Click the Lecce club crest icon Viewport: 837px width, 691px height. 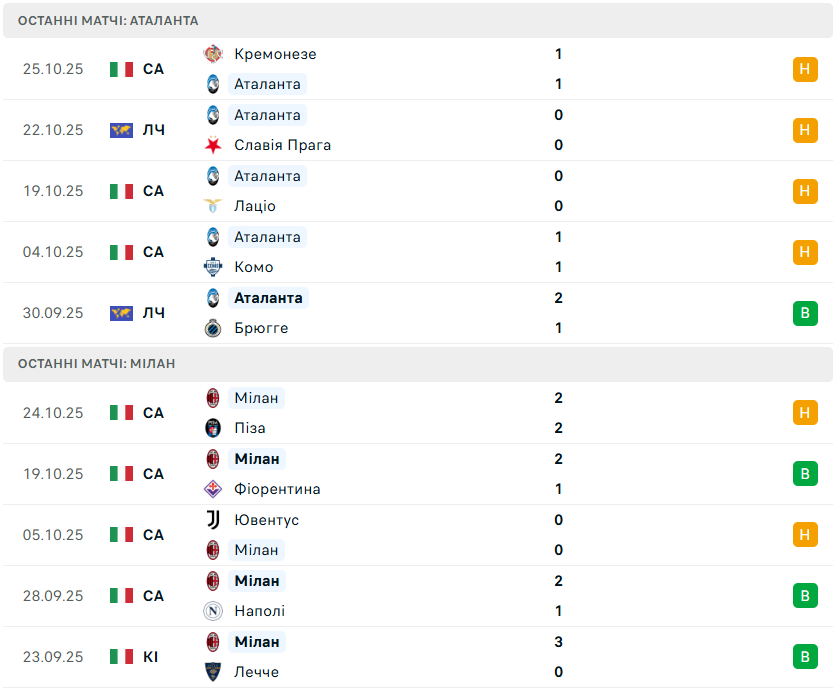pyautogui.click(x=212, y=672)
